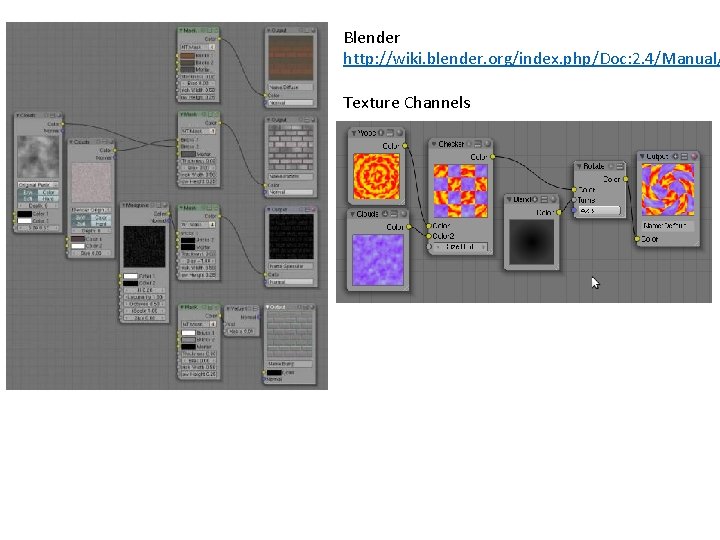Viewport: 720px width, 540px height.
Task: Click the purple Clouds node's Color output socket
Action: pyautogui.click(x=409, y=227)
